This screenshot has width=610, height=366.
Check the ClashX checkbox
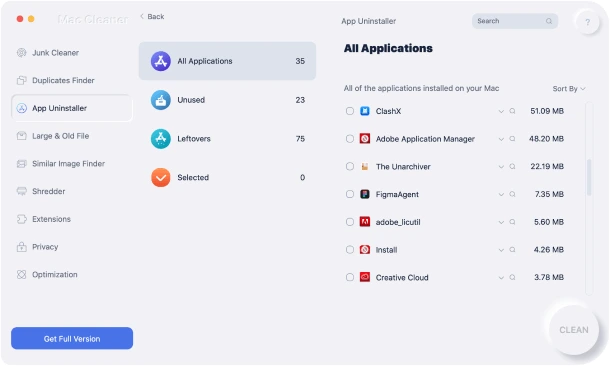tap(350, 111)
